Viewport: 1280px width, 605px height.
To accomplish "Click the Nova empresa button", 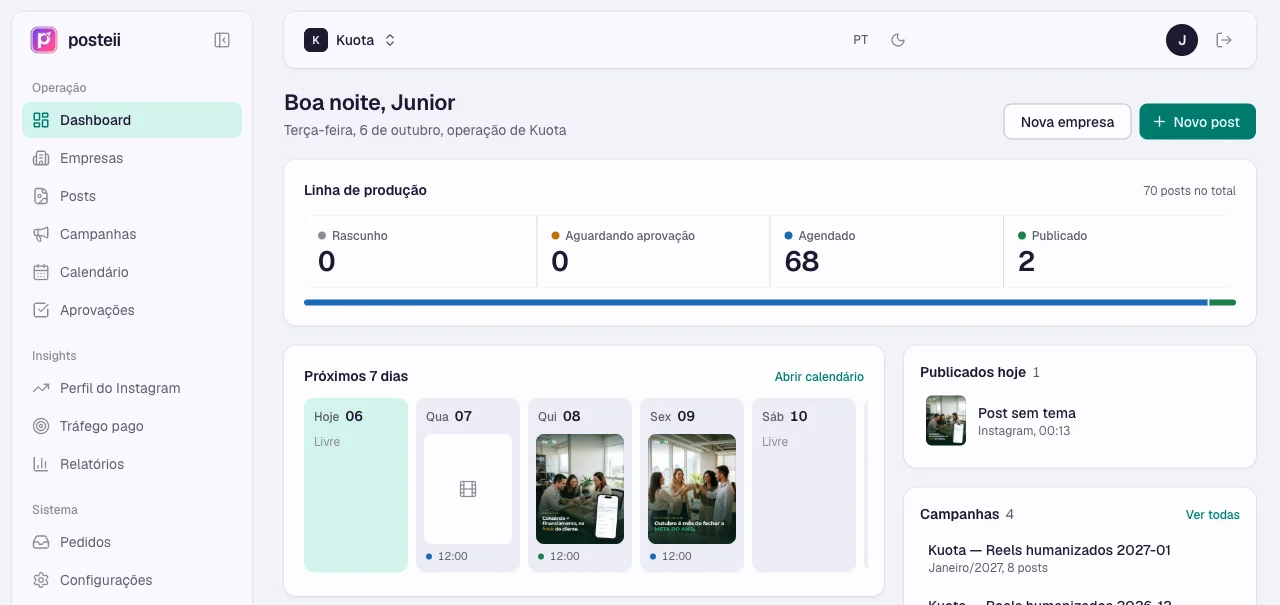I will (1067, 122).
